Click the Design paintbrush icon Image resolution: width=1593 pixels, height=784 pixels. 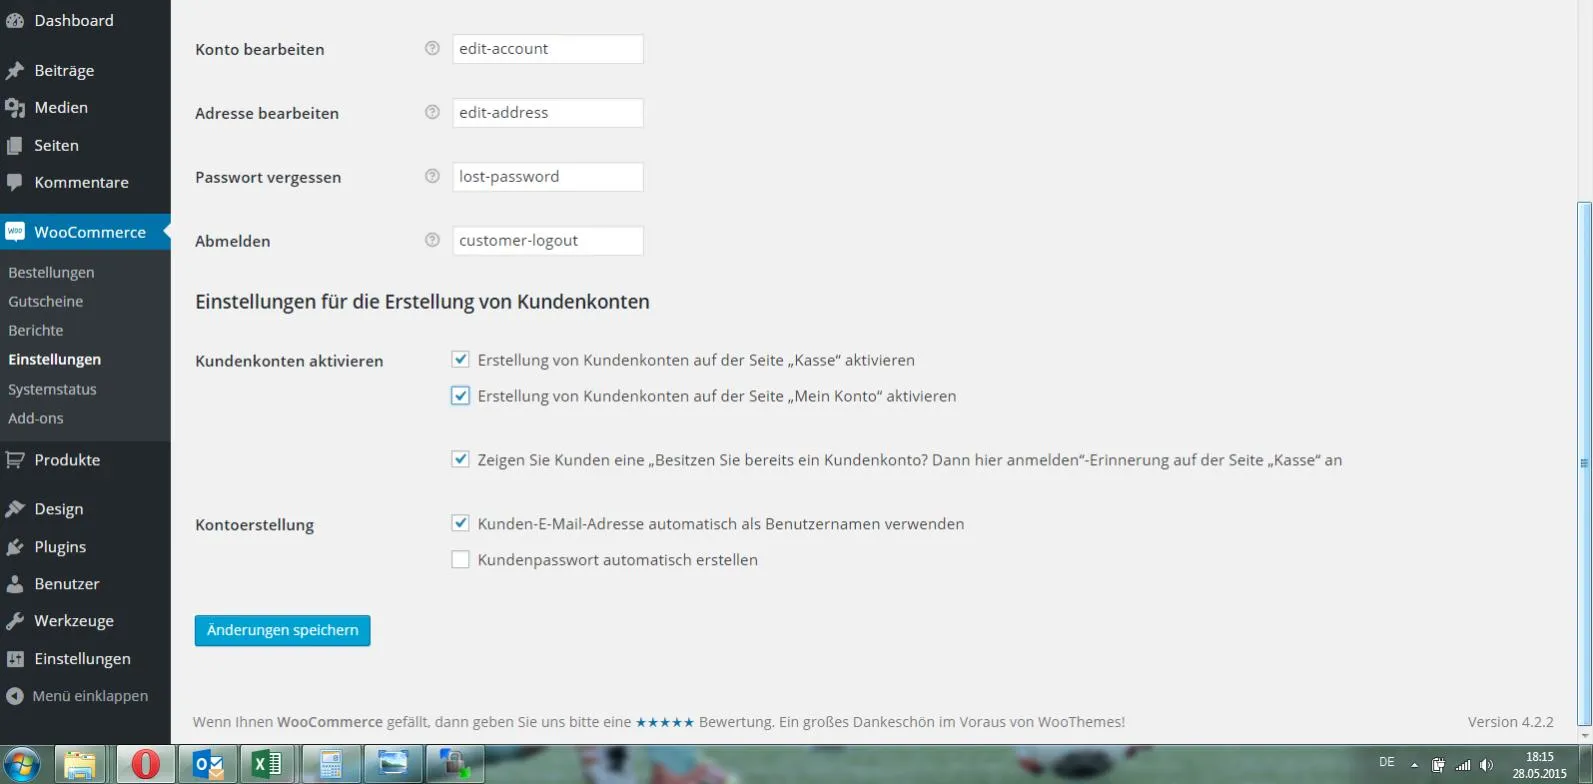click(x=15, y=509)
